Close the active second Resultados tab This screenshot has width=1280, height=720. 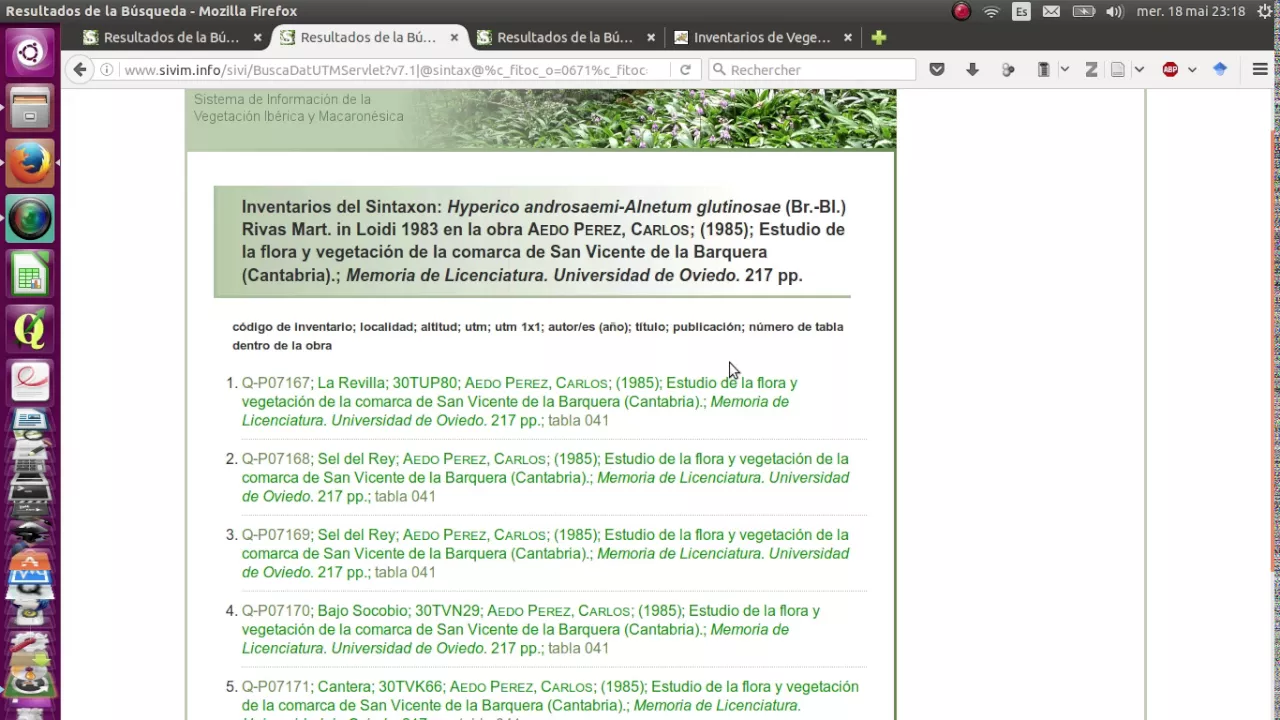click(454, 37)
